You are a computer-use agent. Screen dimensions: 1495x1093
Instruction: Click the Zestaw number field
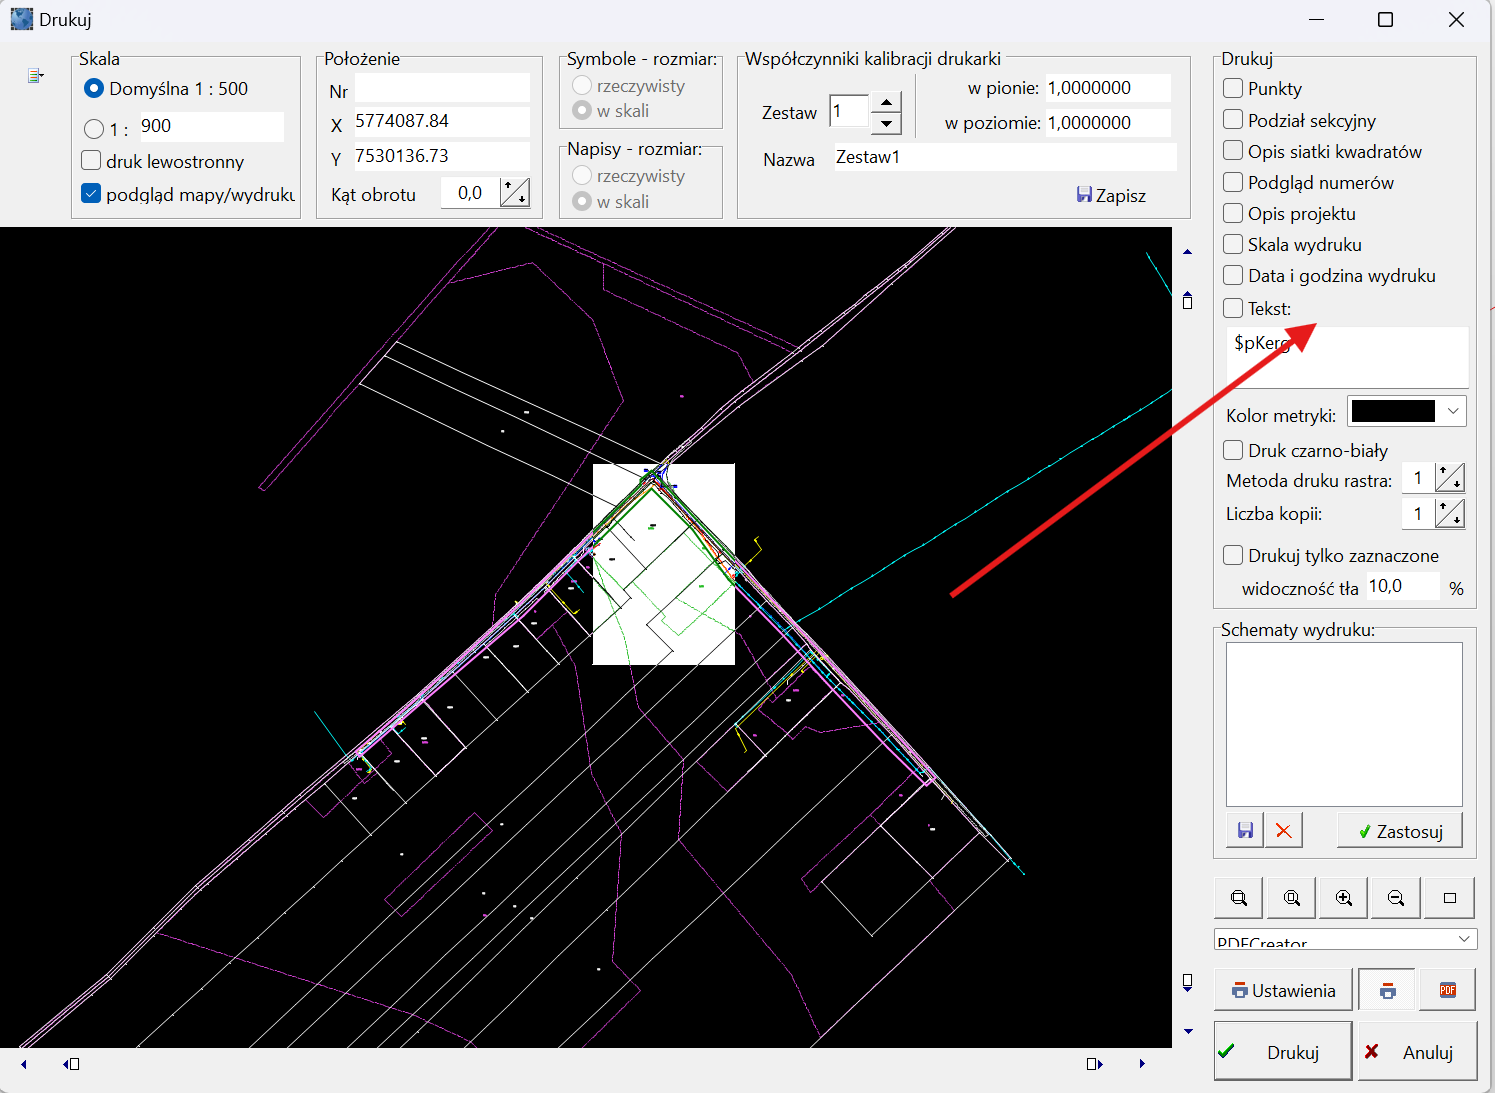click(850, 112)
